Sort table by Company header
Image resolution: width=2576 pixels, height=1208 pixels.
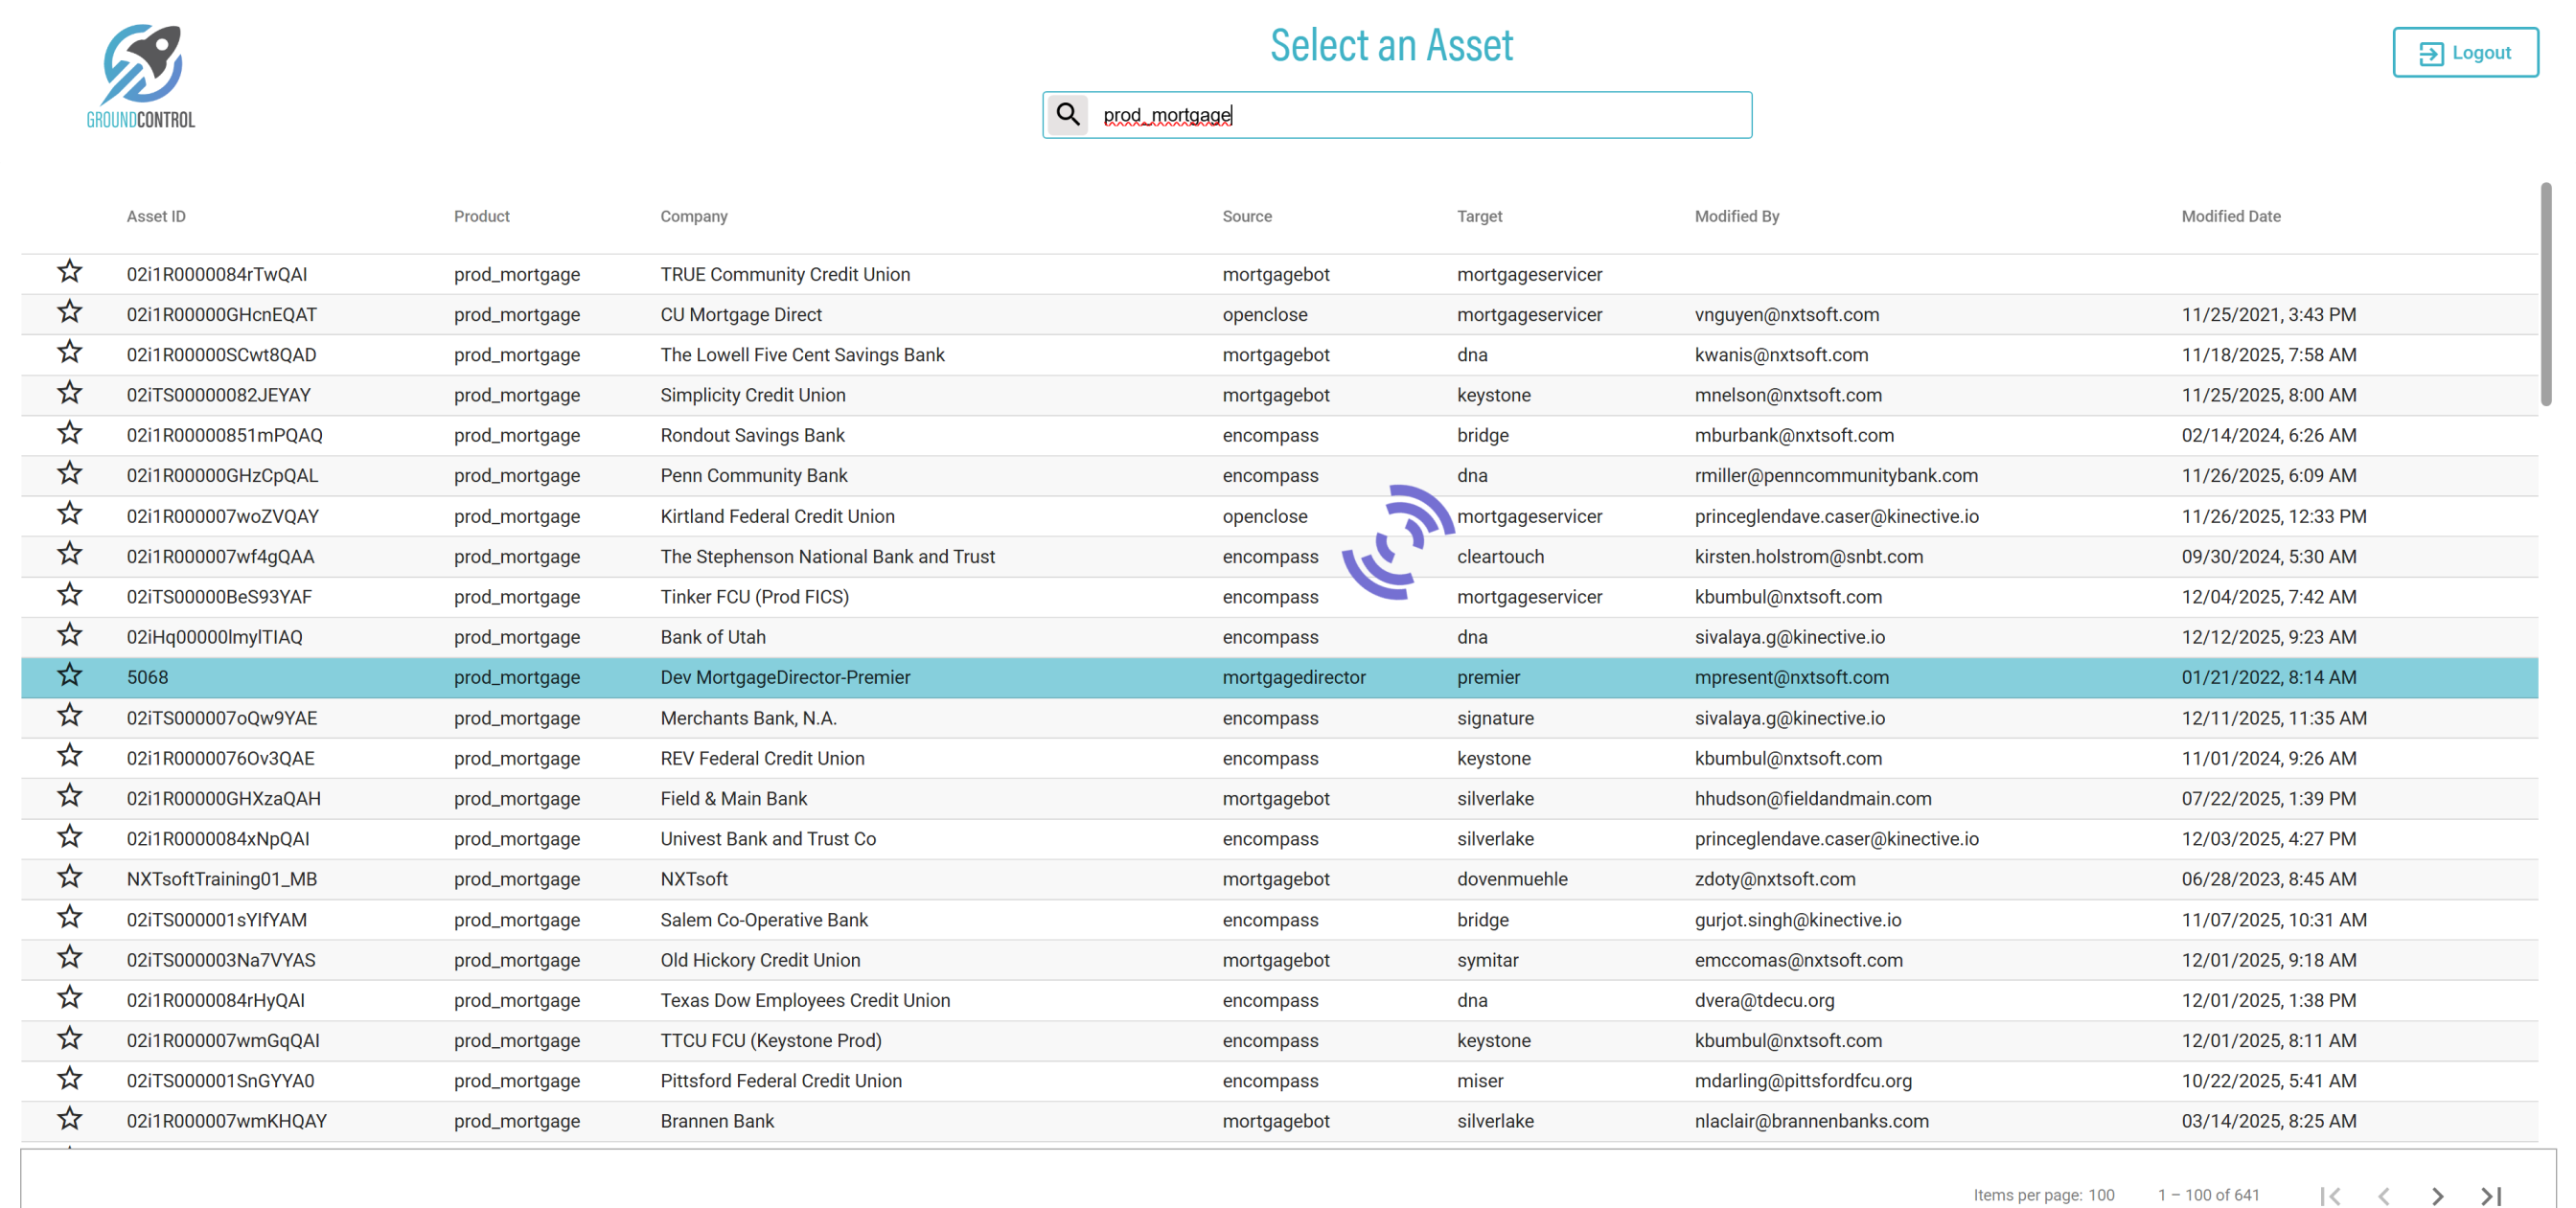click(693, 216)
